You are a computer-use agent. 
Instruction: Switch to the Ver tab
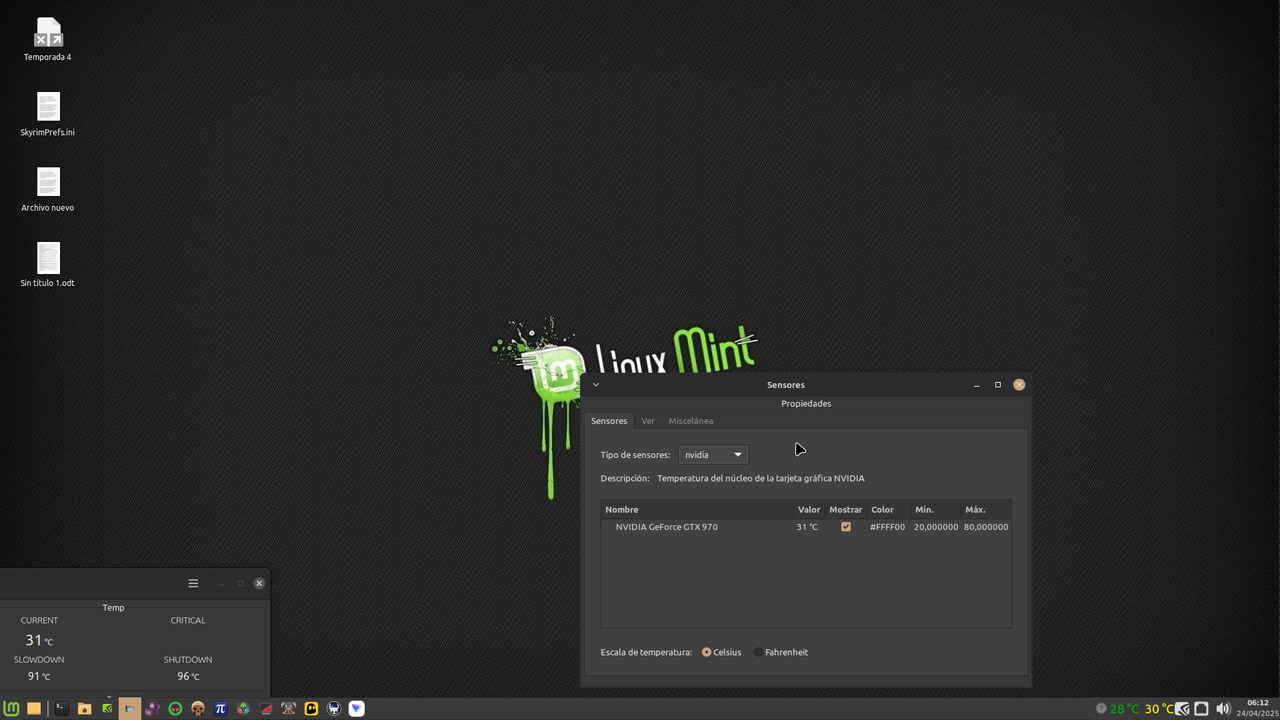pos(647,421)
